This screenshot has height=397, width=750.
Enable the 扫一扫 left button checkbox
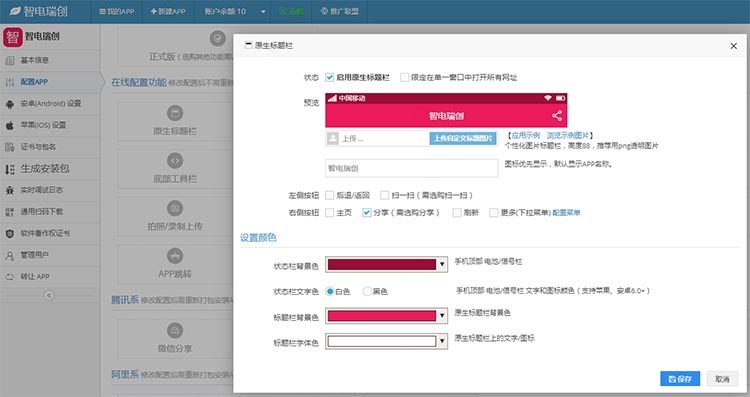(x=385, y=195)
